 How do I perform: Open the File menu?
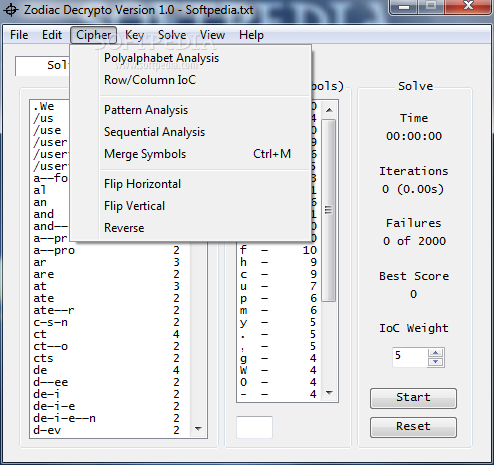(19, 35)
